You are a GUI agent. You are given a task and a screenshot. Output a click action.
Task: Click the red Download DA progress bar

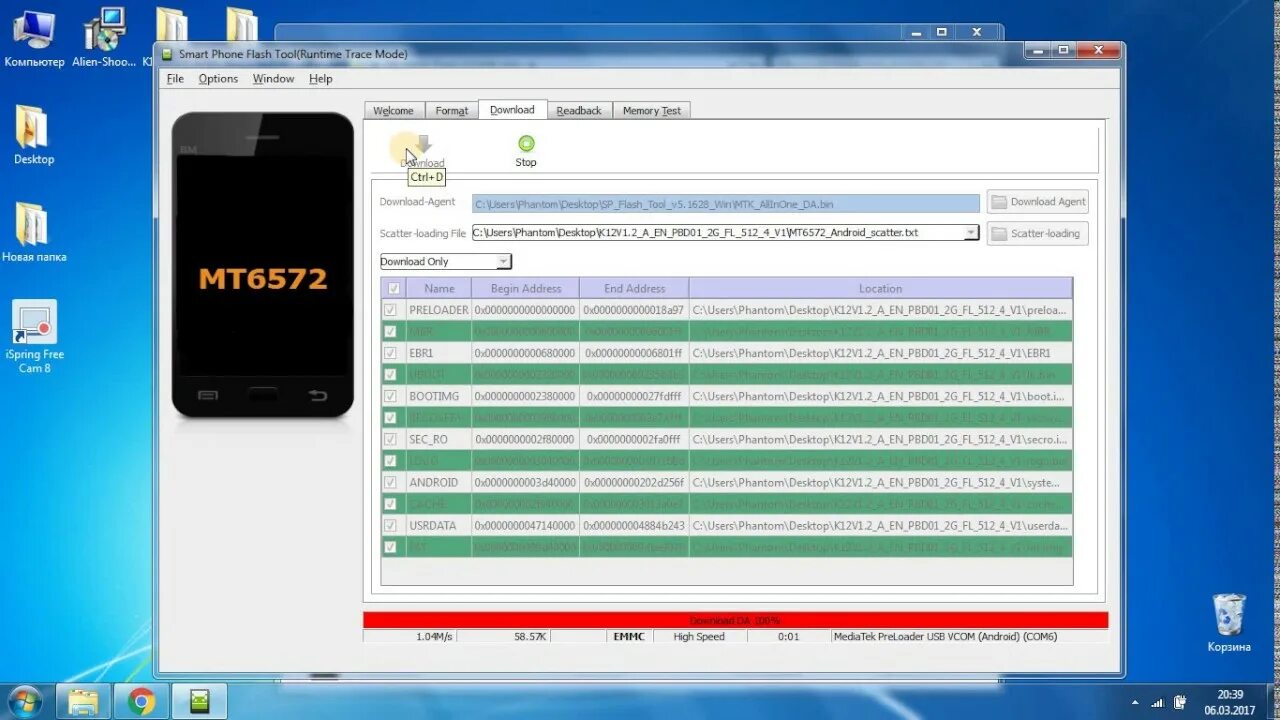click(735, 620)
